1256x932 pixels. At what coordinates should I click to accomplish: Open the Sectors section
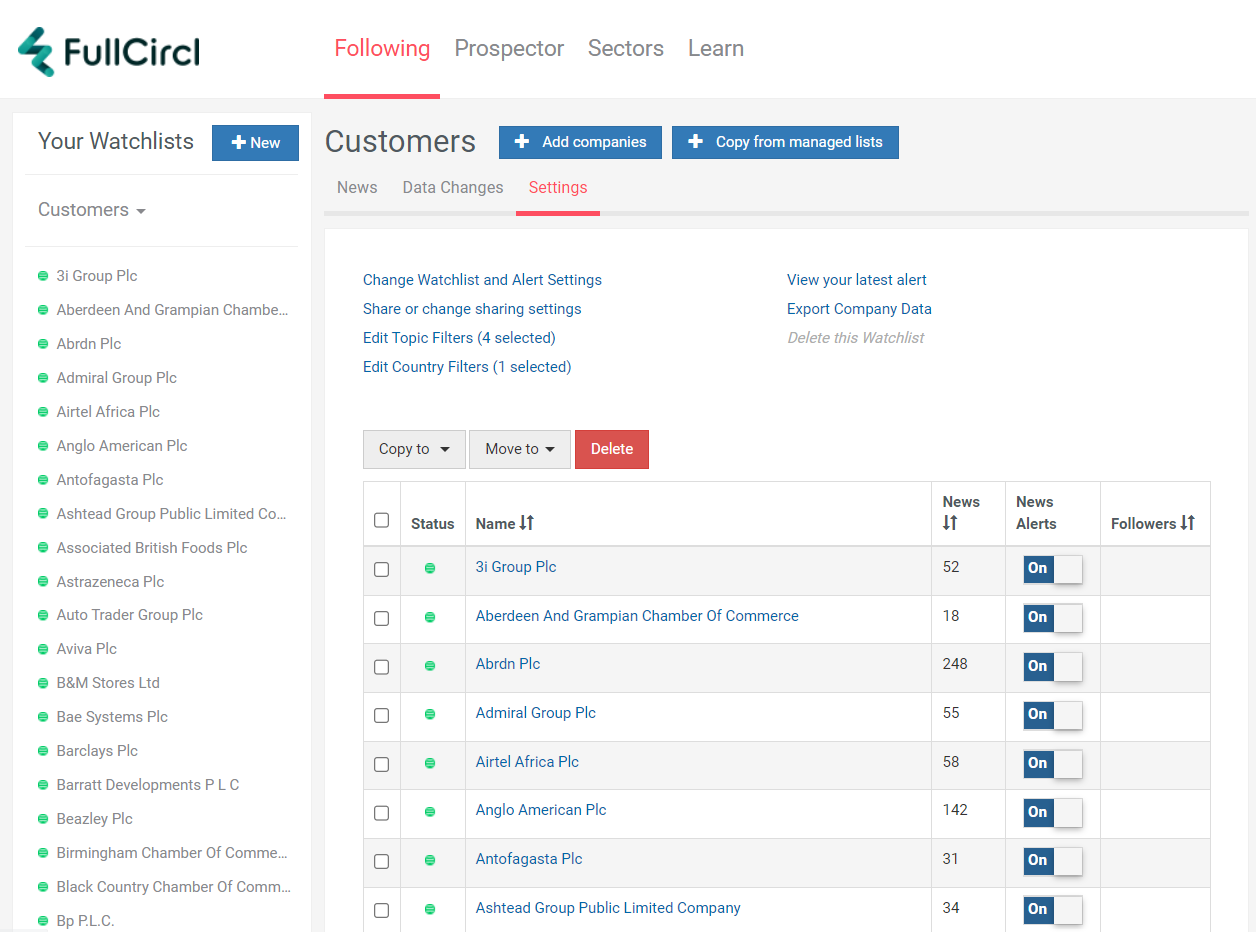click(626, 48)
